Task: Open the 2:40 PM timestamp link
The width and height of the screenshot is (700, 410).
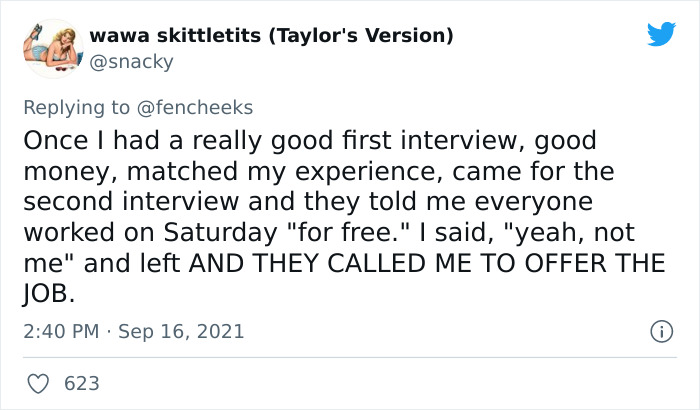Action: (61, 331)
